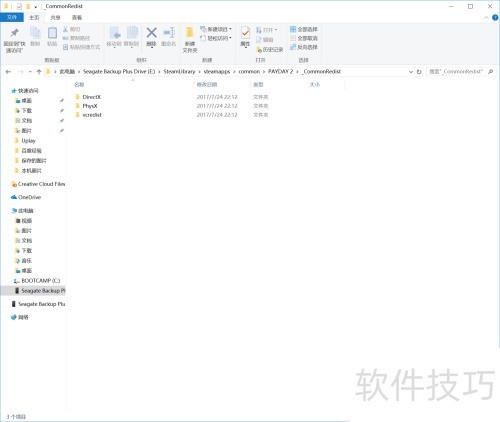
Task: Click the steamapps breadcrumb in the address bar
Action: point(217,72)
